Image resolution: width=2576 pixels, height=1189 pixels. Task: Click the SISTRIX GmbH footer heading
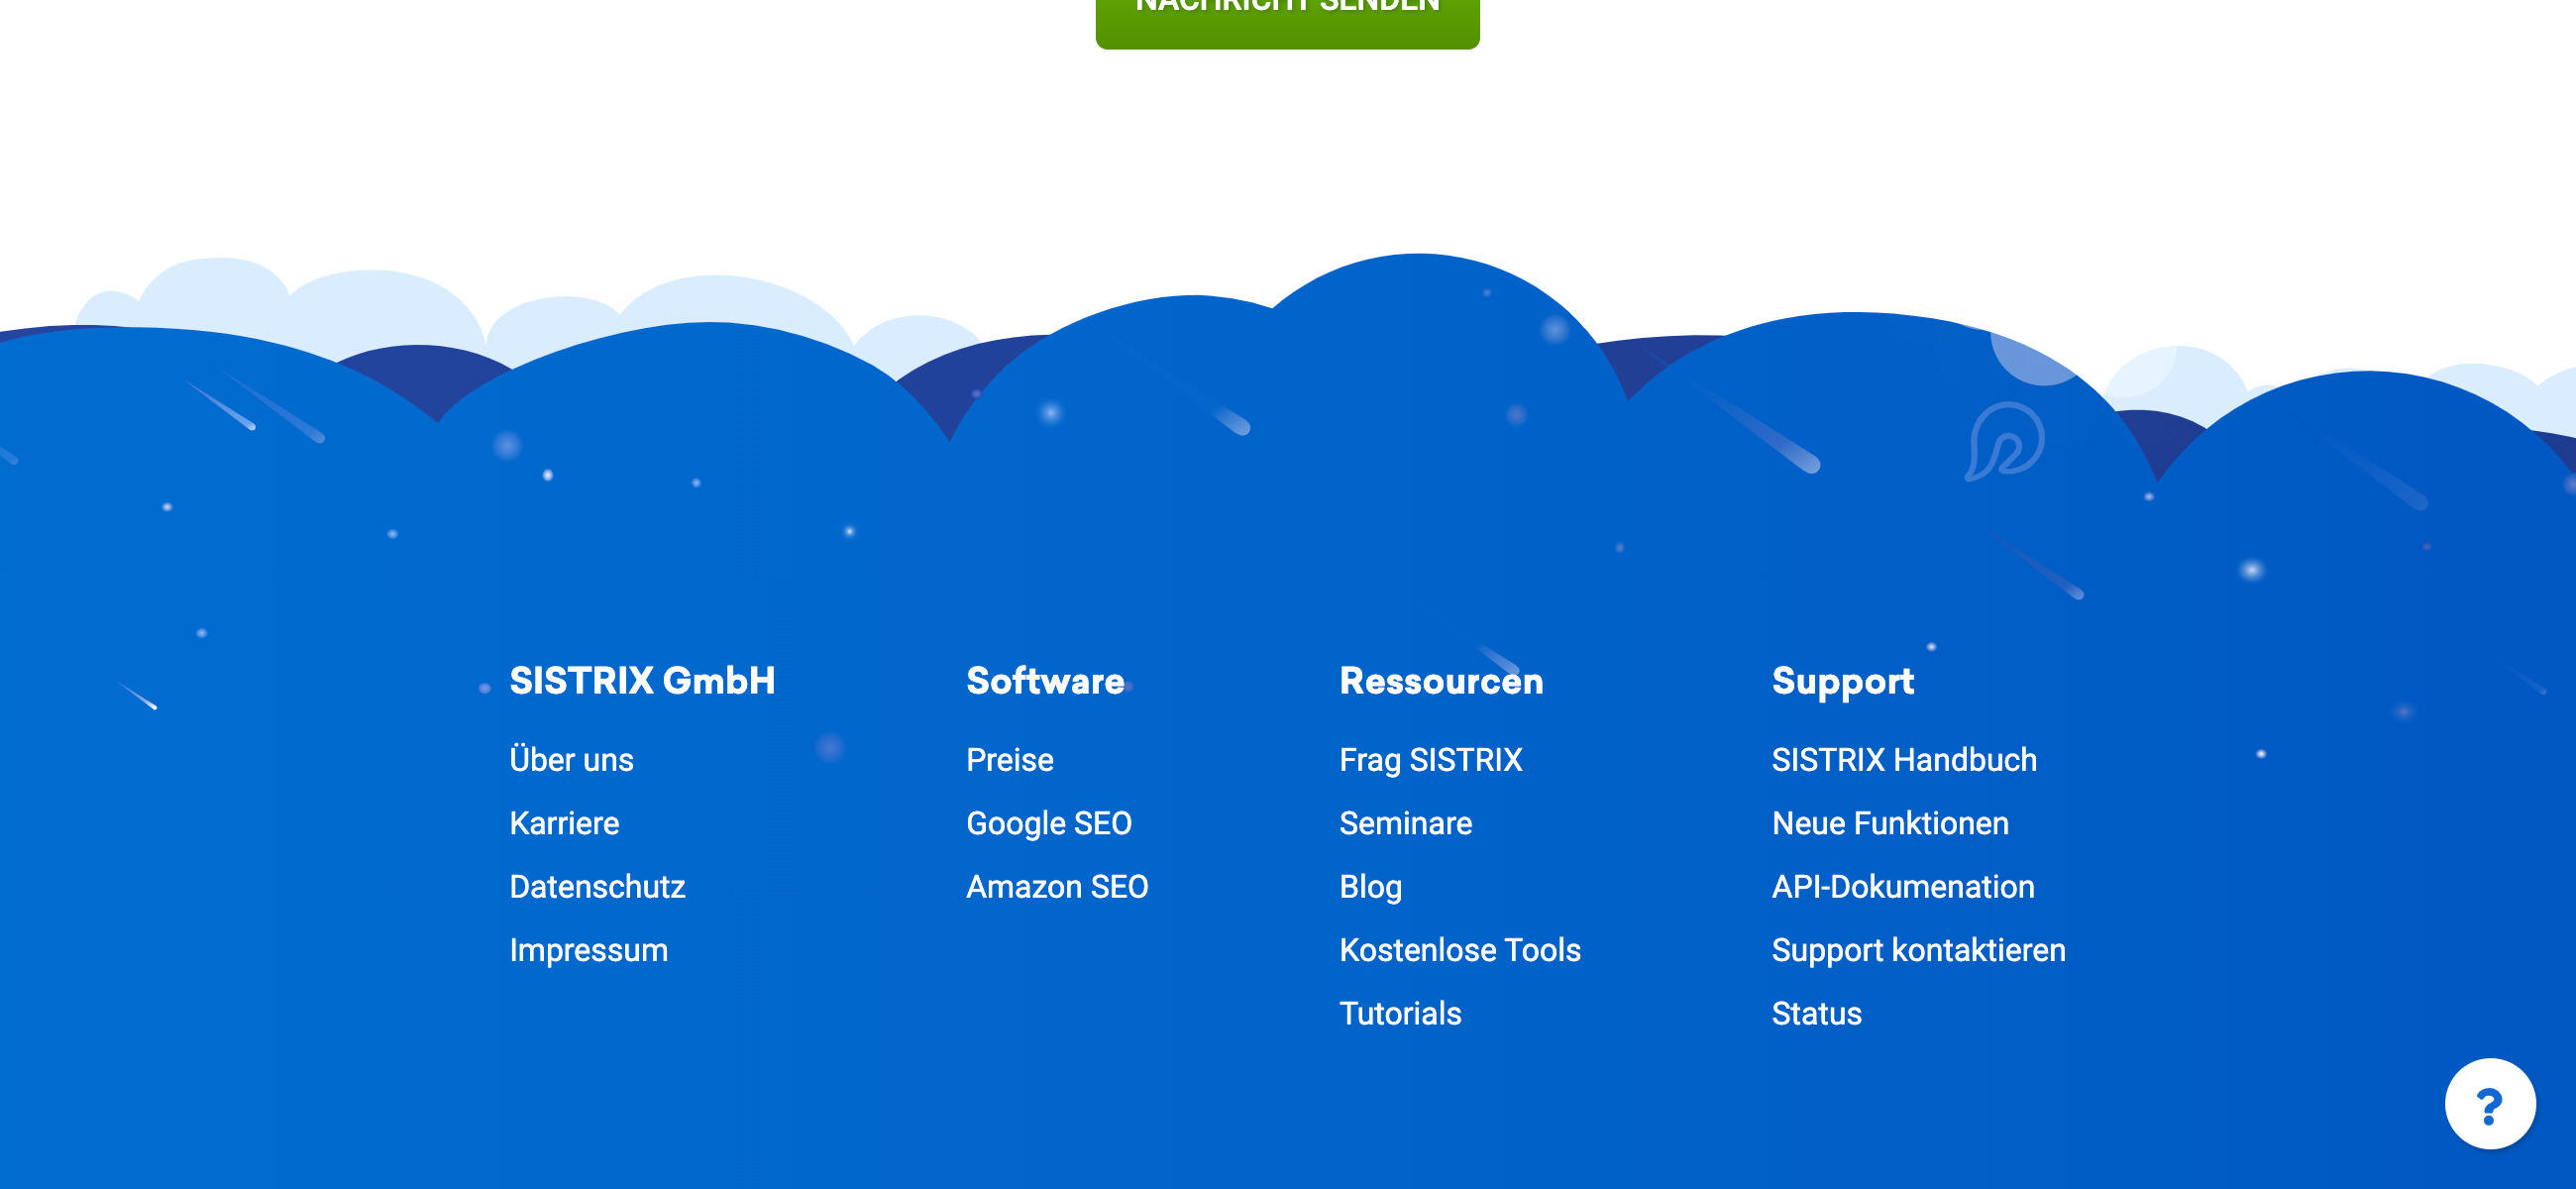642,681
